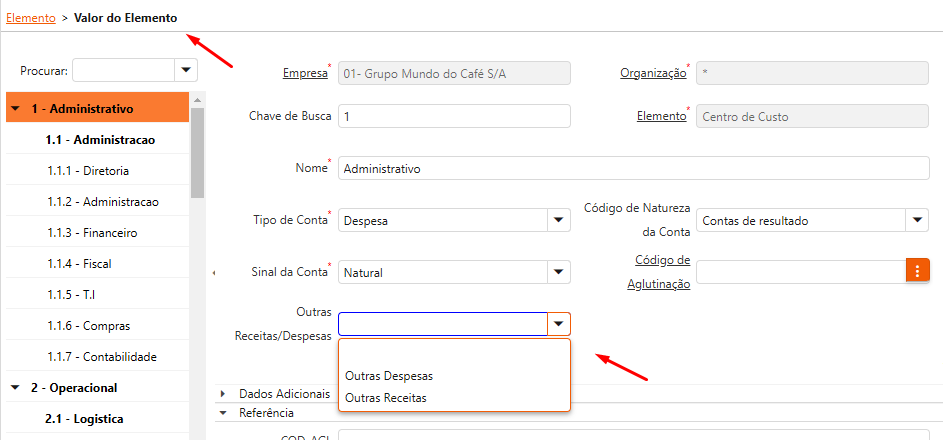Go to Elemento breadcrumb link
The image size is (943, 440).
30,18
